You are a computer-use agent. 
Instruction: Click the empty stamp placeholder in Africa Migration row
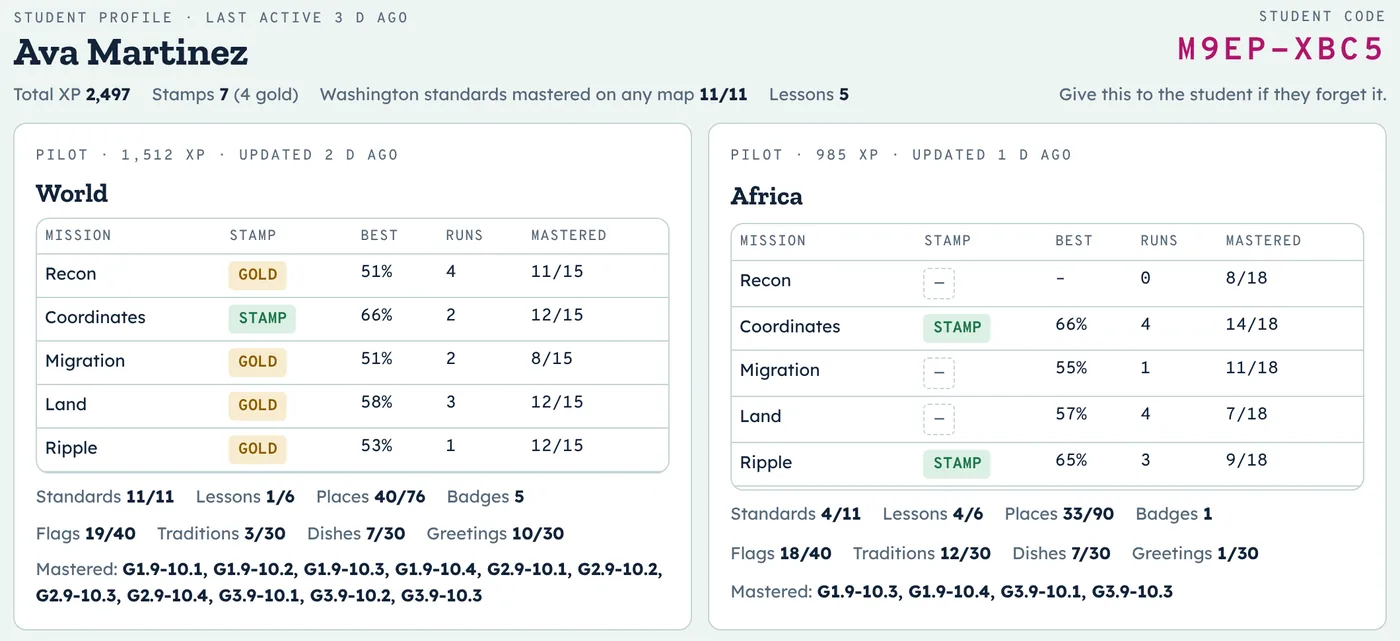coord(939,373)
